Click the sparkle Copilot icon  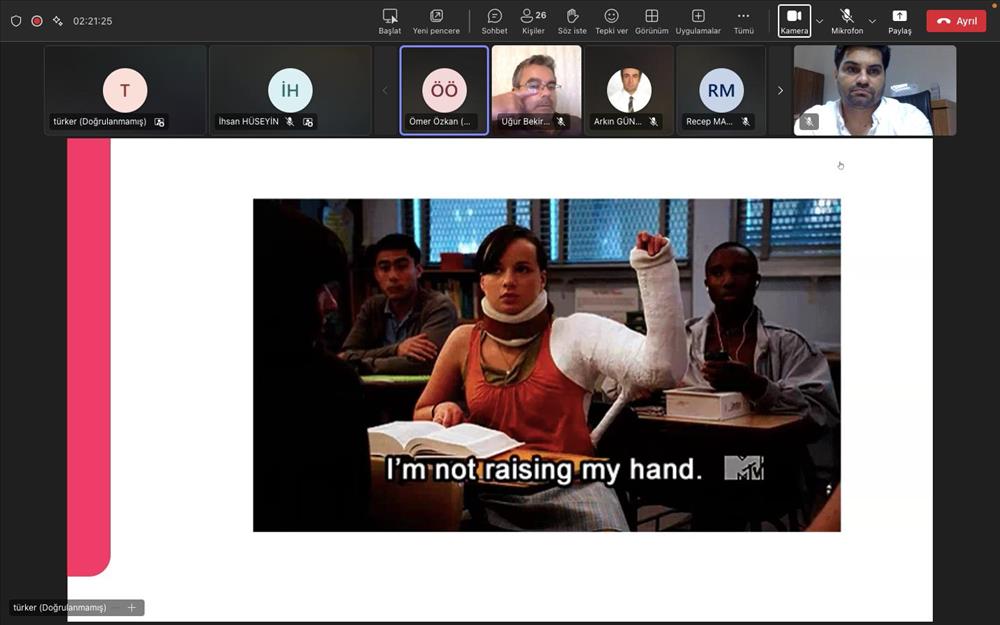57,21
